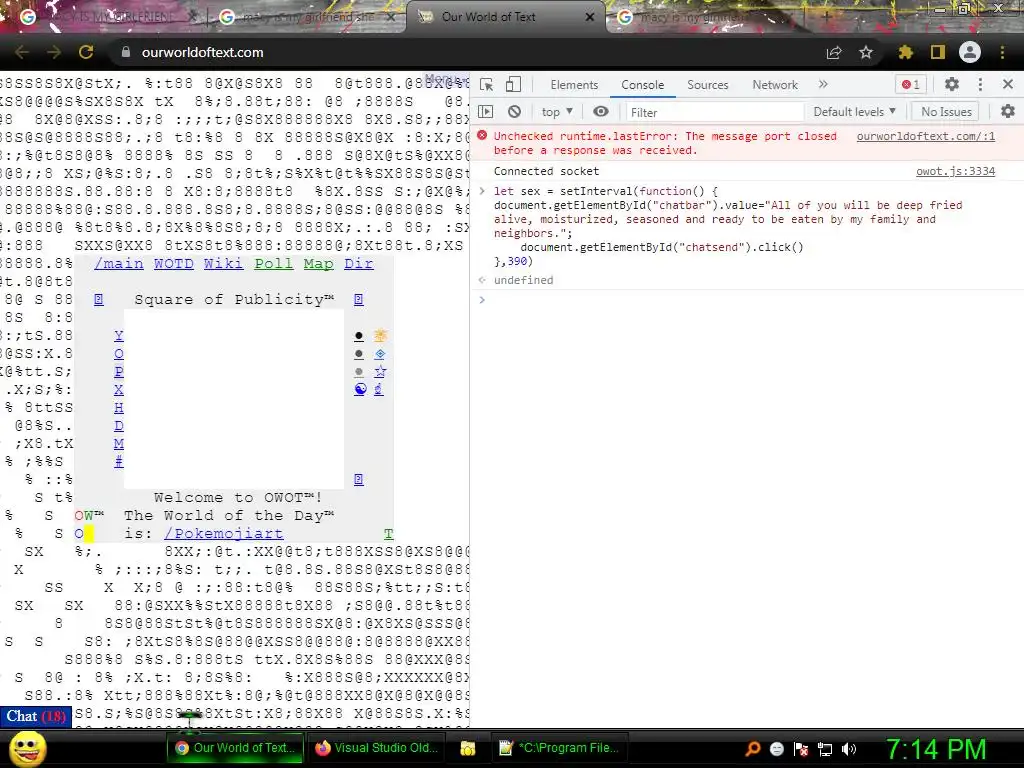The image size is (1024, 768).
Task: Toggle the browser side panel icon
Action: 938,52
